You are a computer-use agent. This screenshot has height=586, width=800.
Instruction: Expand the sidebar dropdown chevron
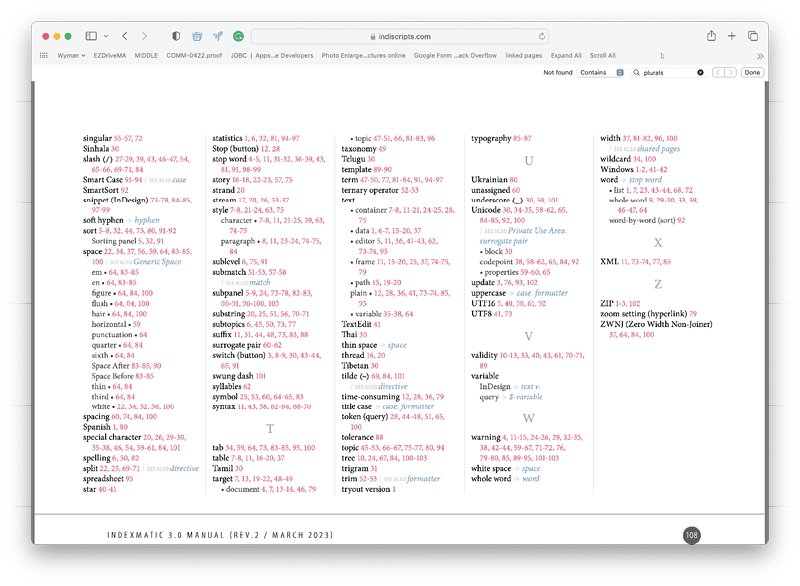(104, 36)
